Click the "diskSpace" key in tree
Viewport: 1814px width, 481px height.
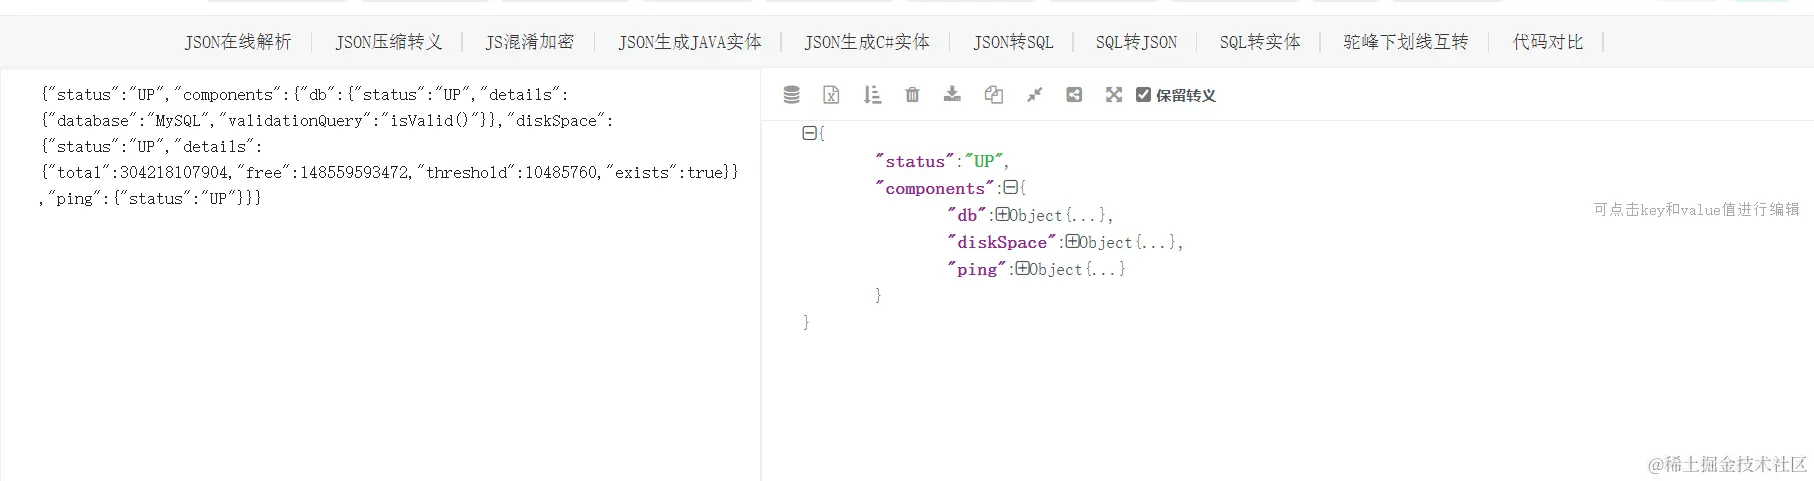pyautogui.click(x=1001, y=242)
